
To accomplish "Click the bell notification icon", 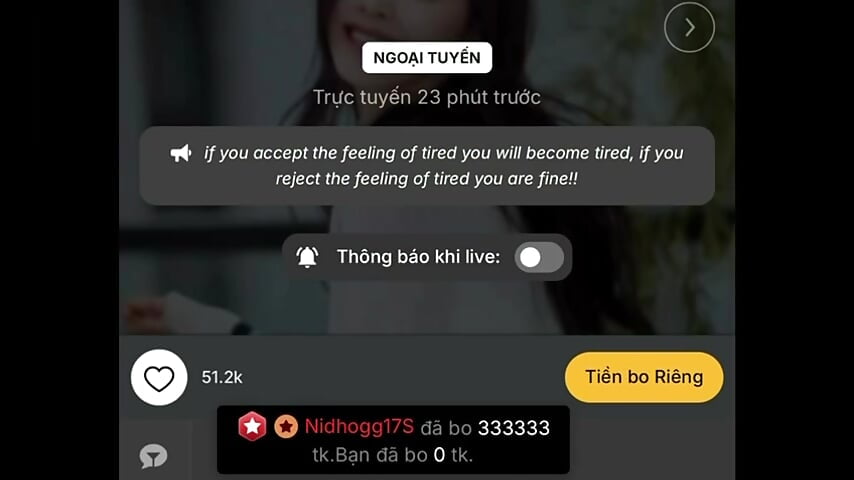I will tap(307, 257).
